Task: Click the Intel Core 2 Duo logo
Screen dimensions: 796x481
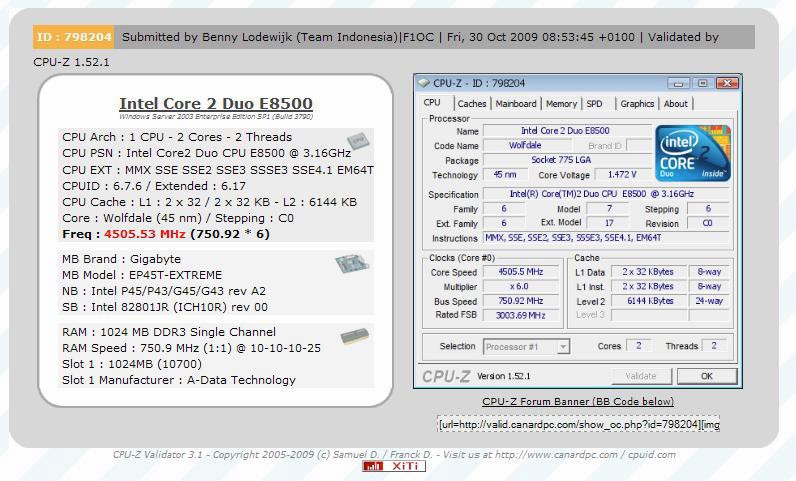Action: (693, 153)
